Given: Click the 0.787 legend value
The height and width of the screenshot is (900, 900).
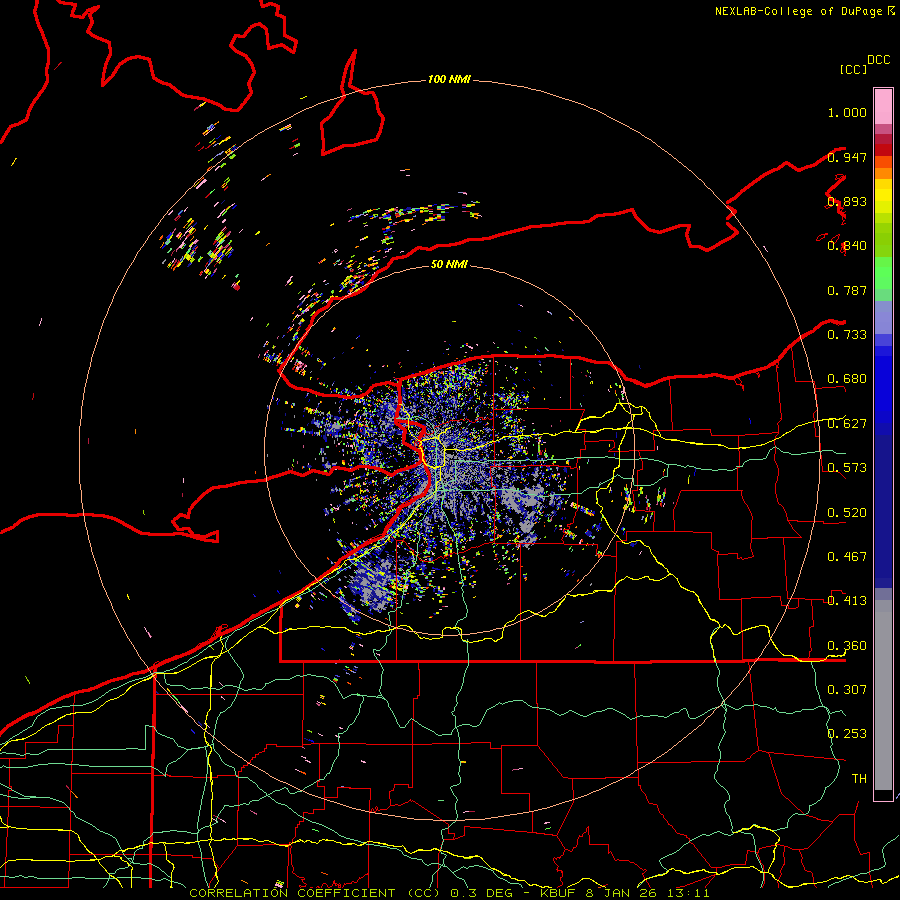Looking at the screenshot, I should click(x=847, y=290).
